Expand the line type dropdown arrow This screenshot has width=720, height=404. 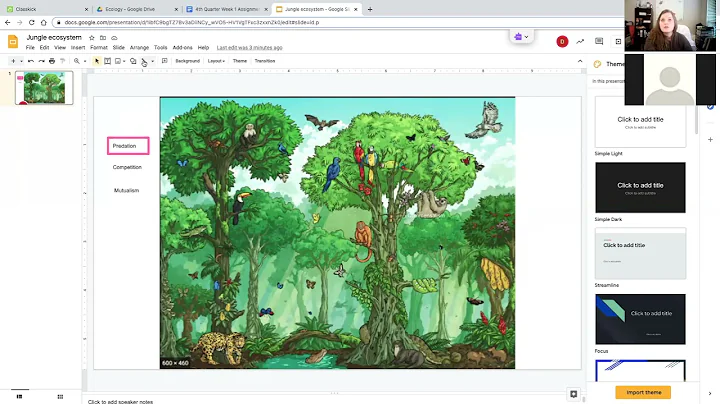(x=152, y=61)
